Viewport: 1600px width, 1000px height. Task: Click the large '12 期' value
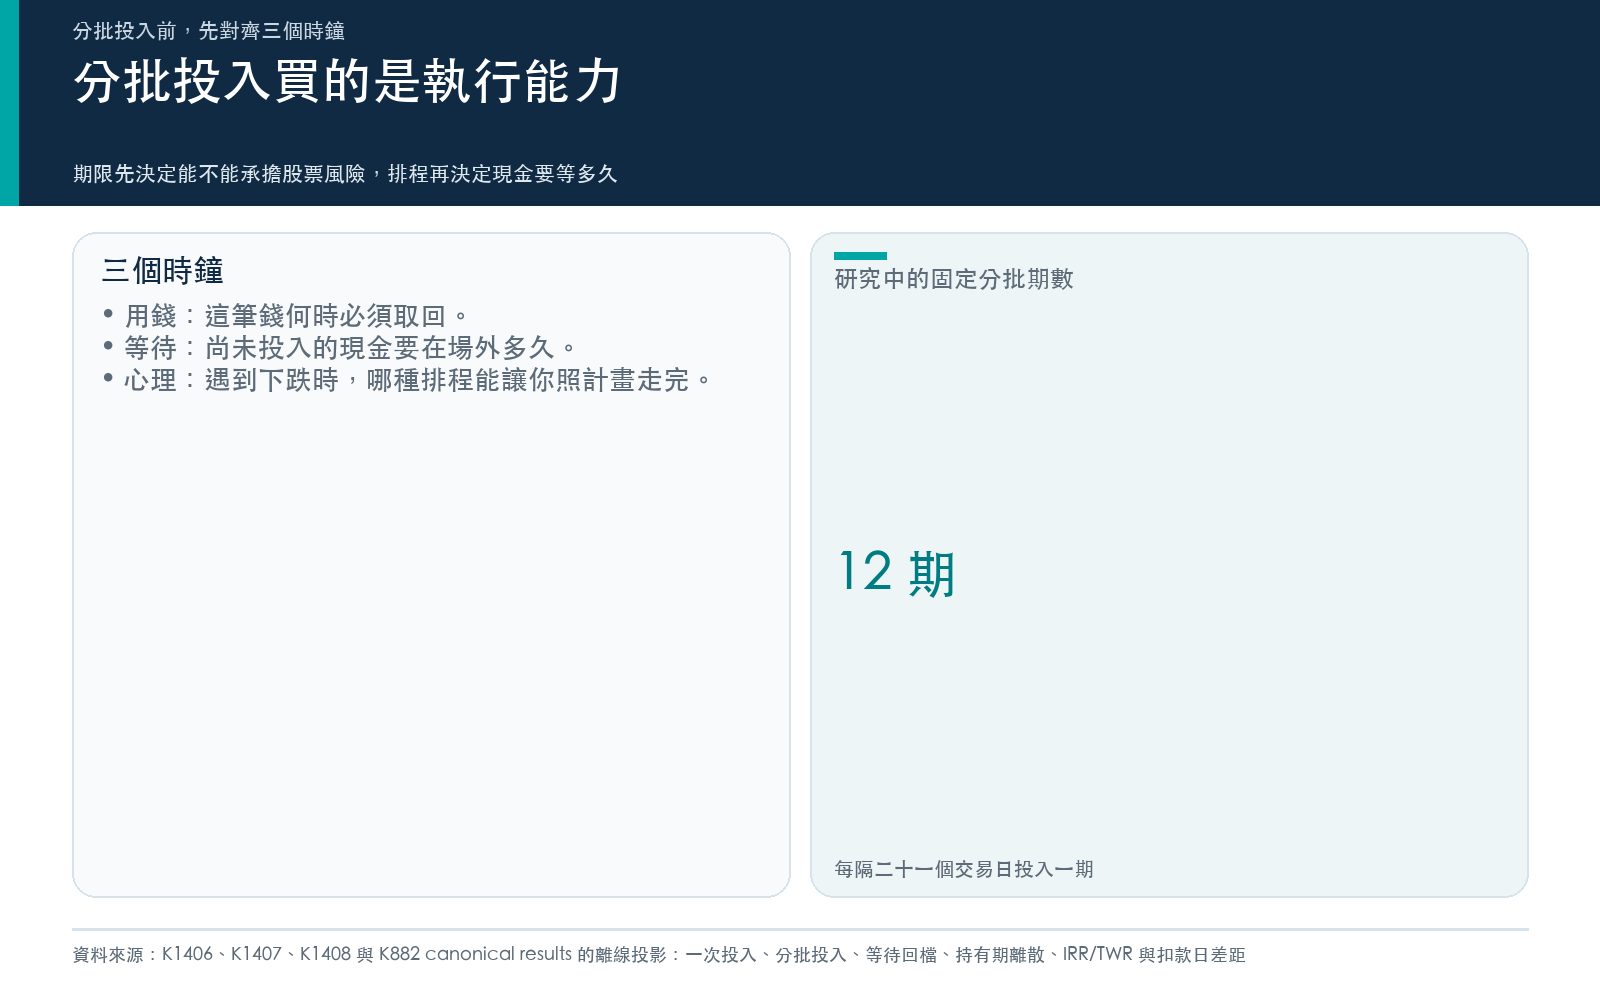(897, 573)
